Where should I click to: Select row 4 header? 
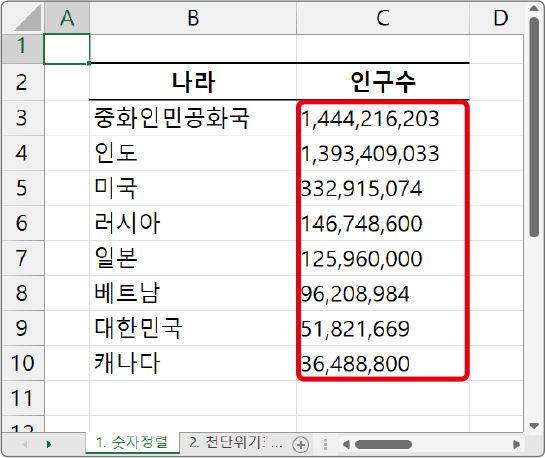click(x=23, y=153)
